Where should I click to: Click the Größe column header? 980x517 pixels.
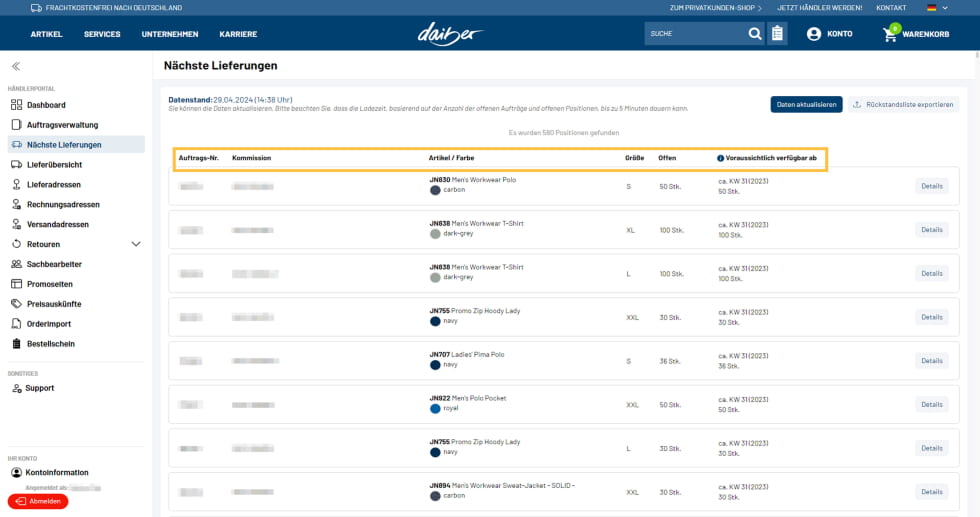pos(634,158)
